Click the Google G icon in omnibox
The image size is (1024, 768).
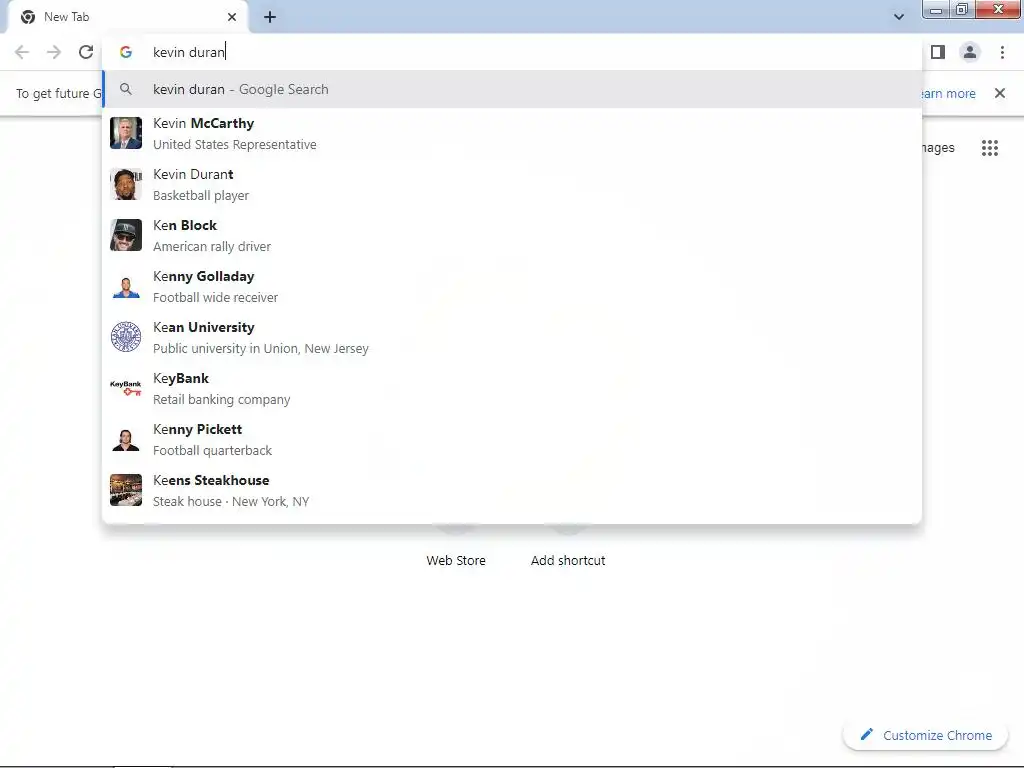tap(126, 52)
